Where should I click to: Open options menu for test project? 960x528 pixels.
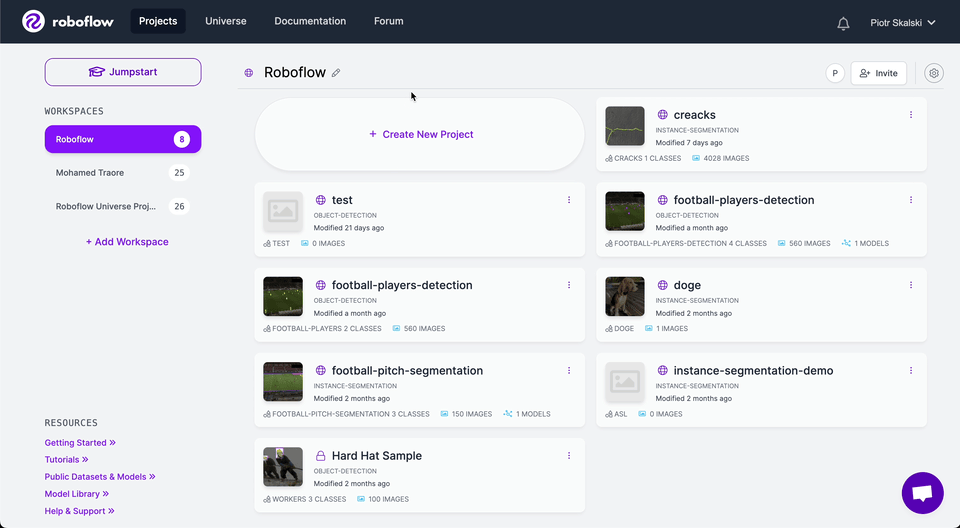(569, 200)
